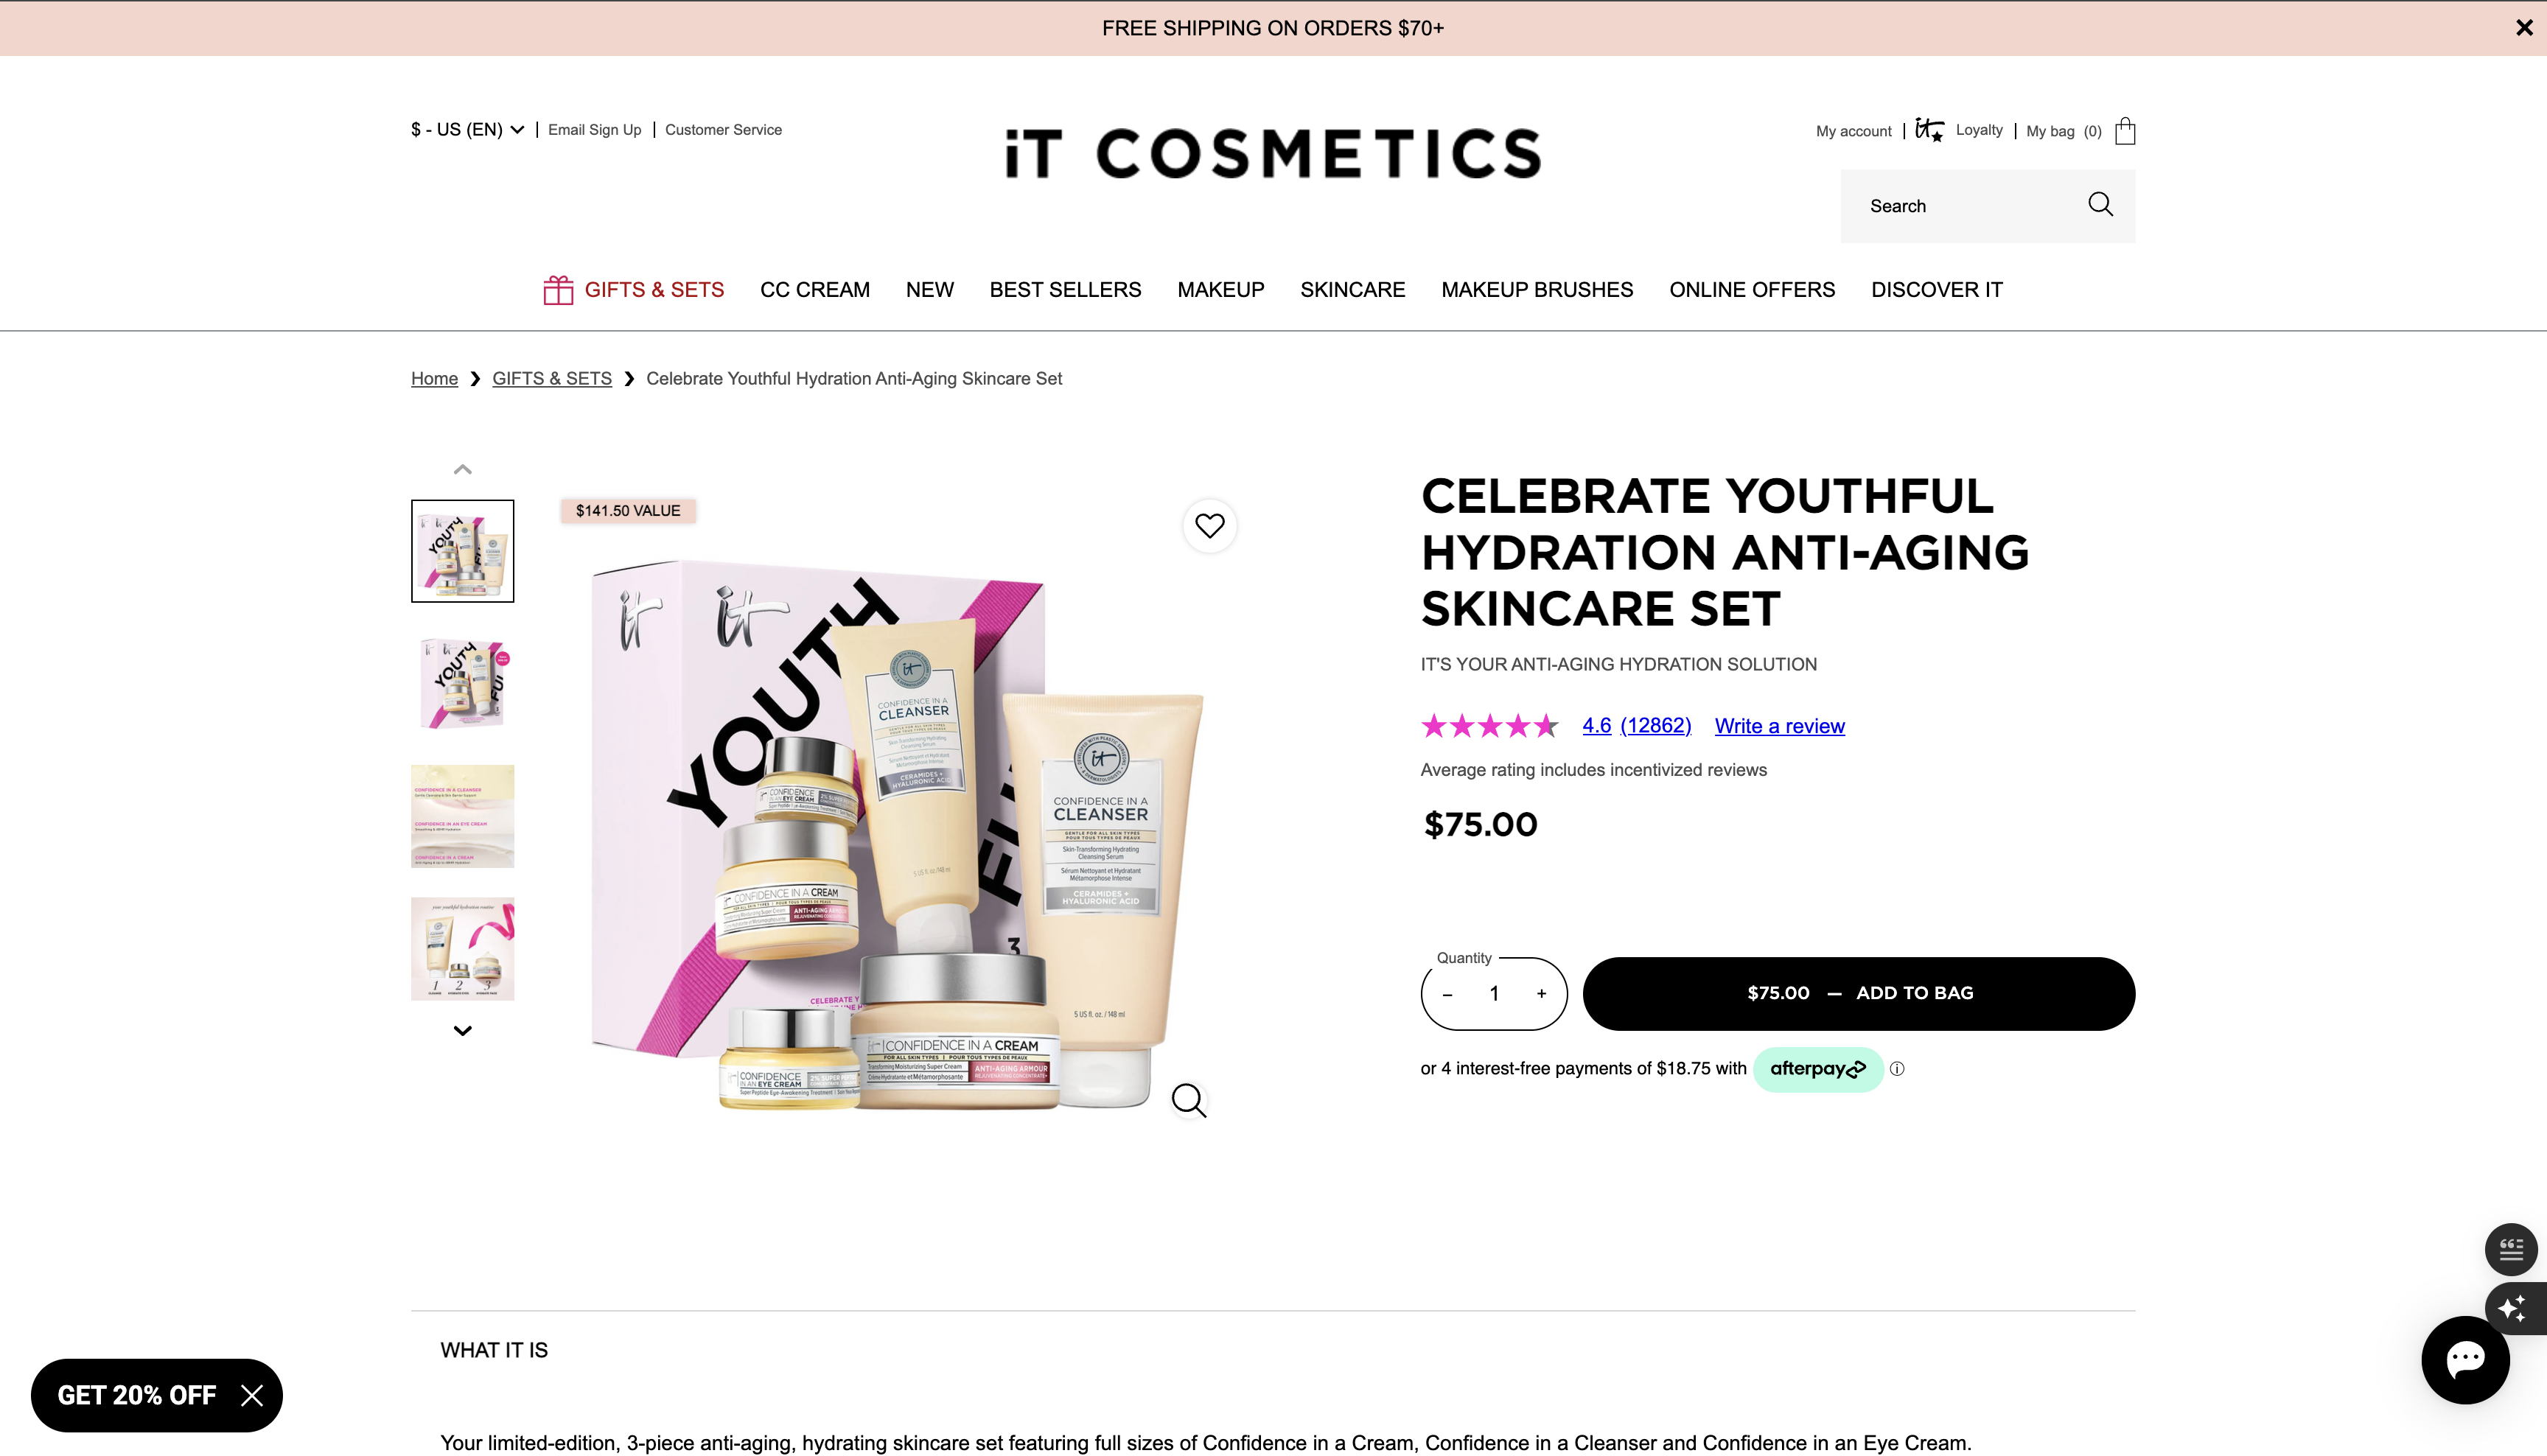
Task: Show previous thumbnails with up chevron
Action: (462, 469)
